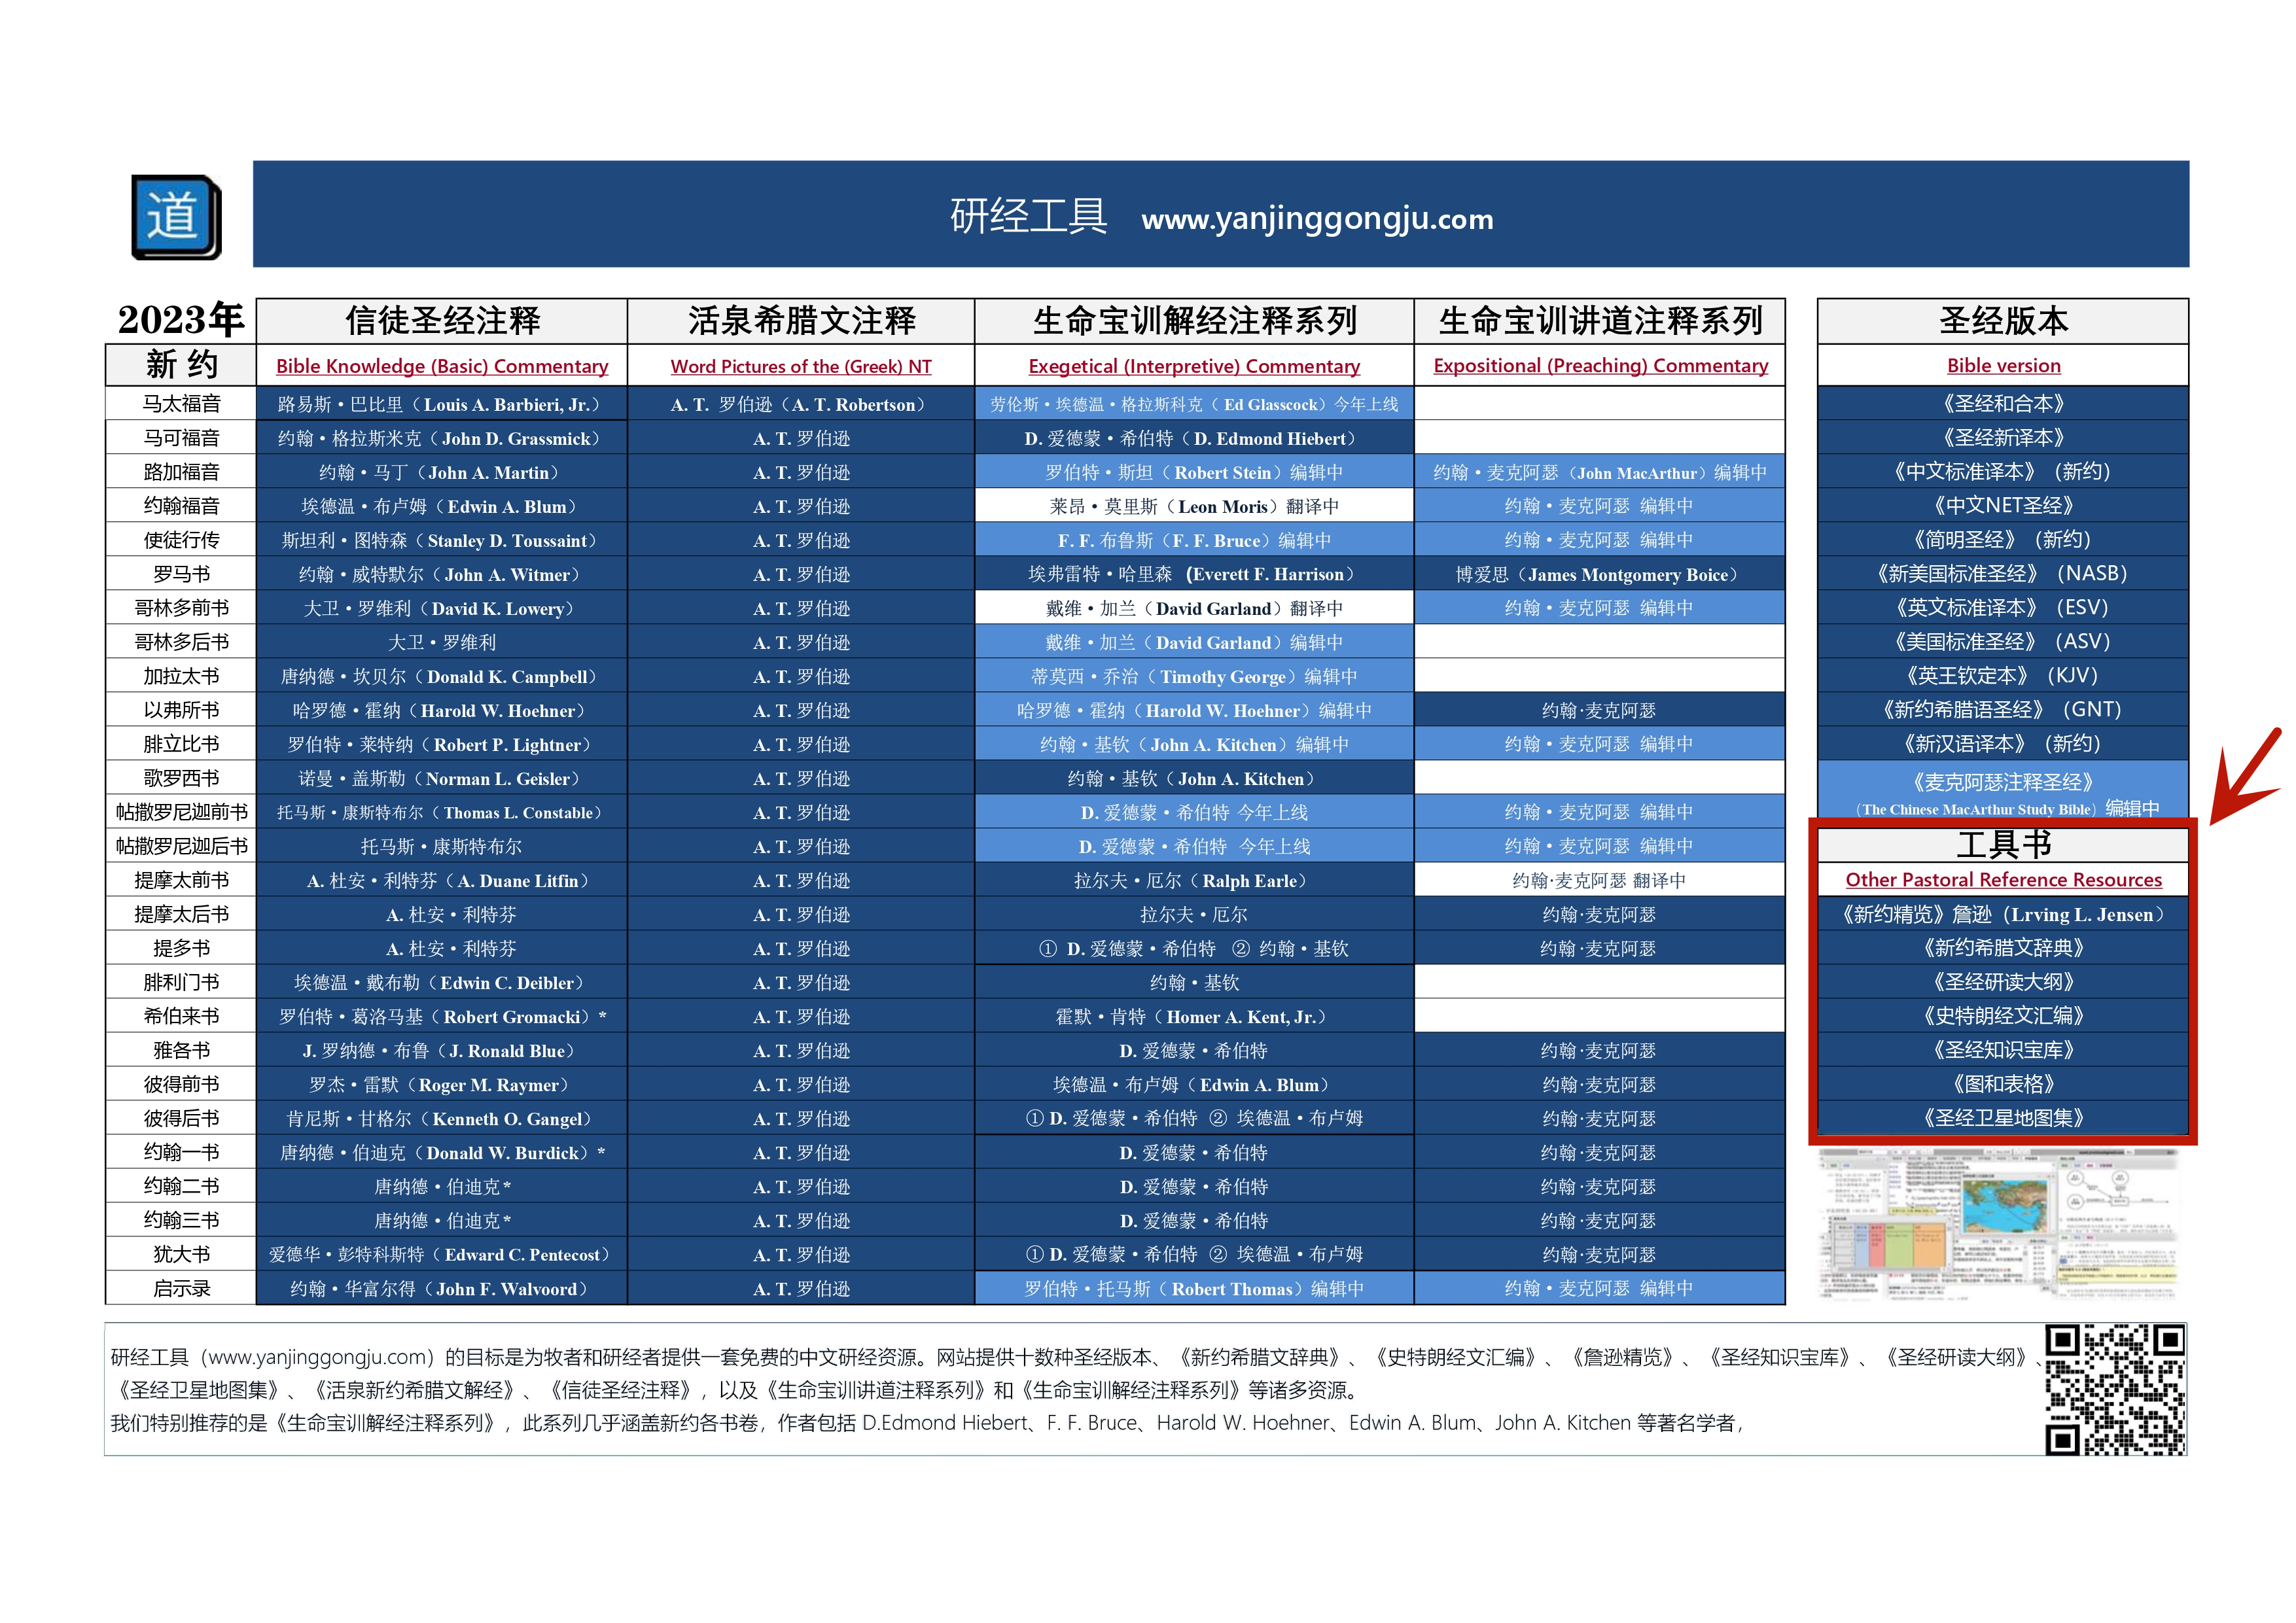Open 《圣经卫星地图集》 tool entry
This screenshot has width=2296, height=1623.
pos(2002,1118)
